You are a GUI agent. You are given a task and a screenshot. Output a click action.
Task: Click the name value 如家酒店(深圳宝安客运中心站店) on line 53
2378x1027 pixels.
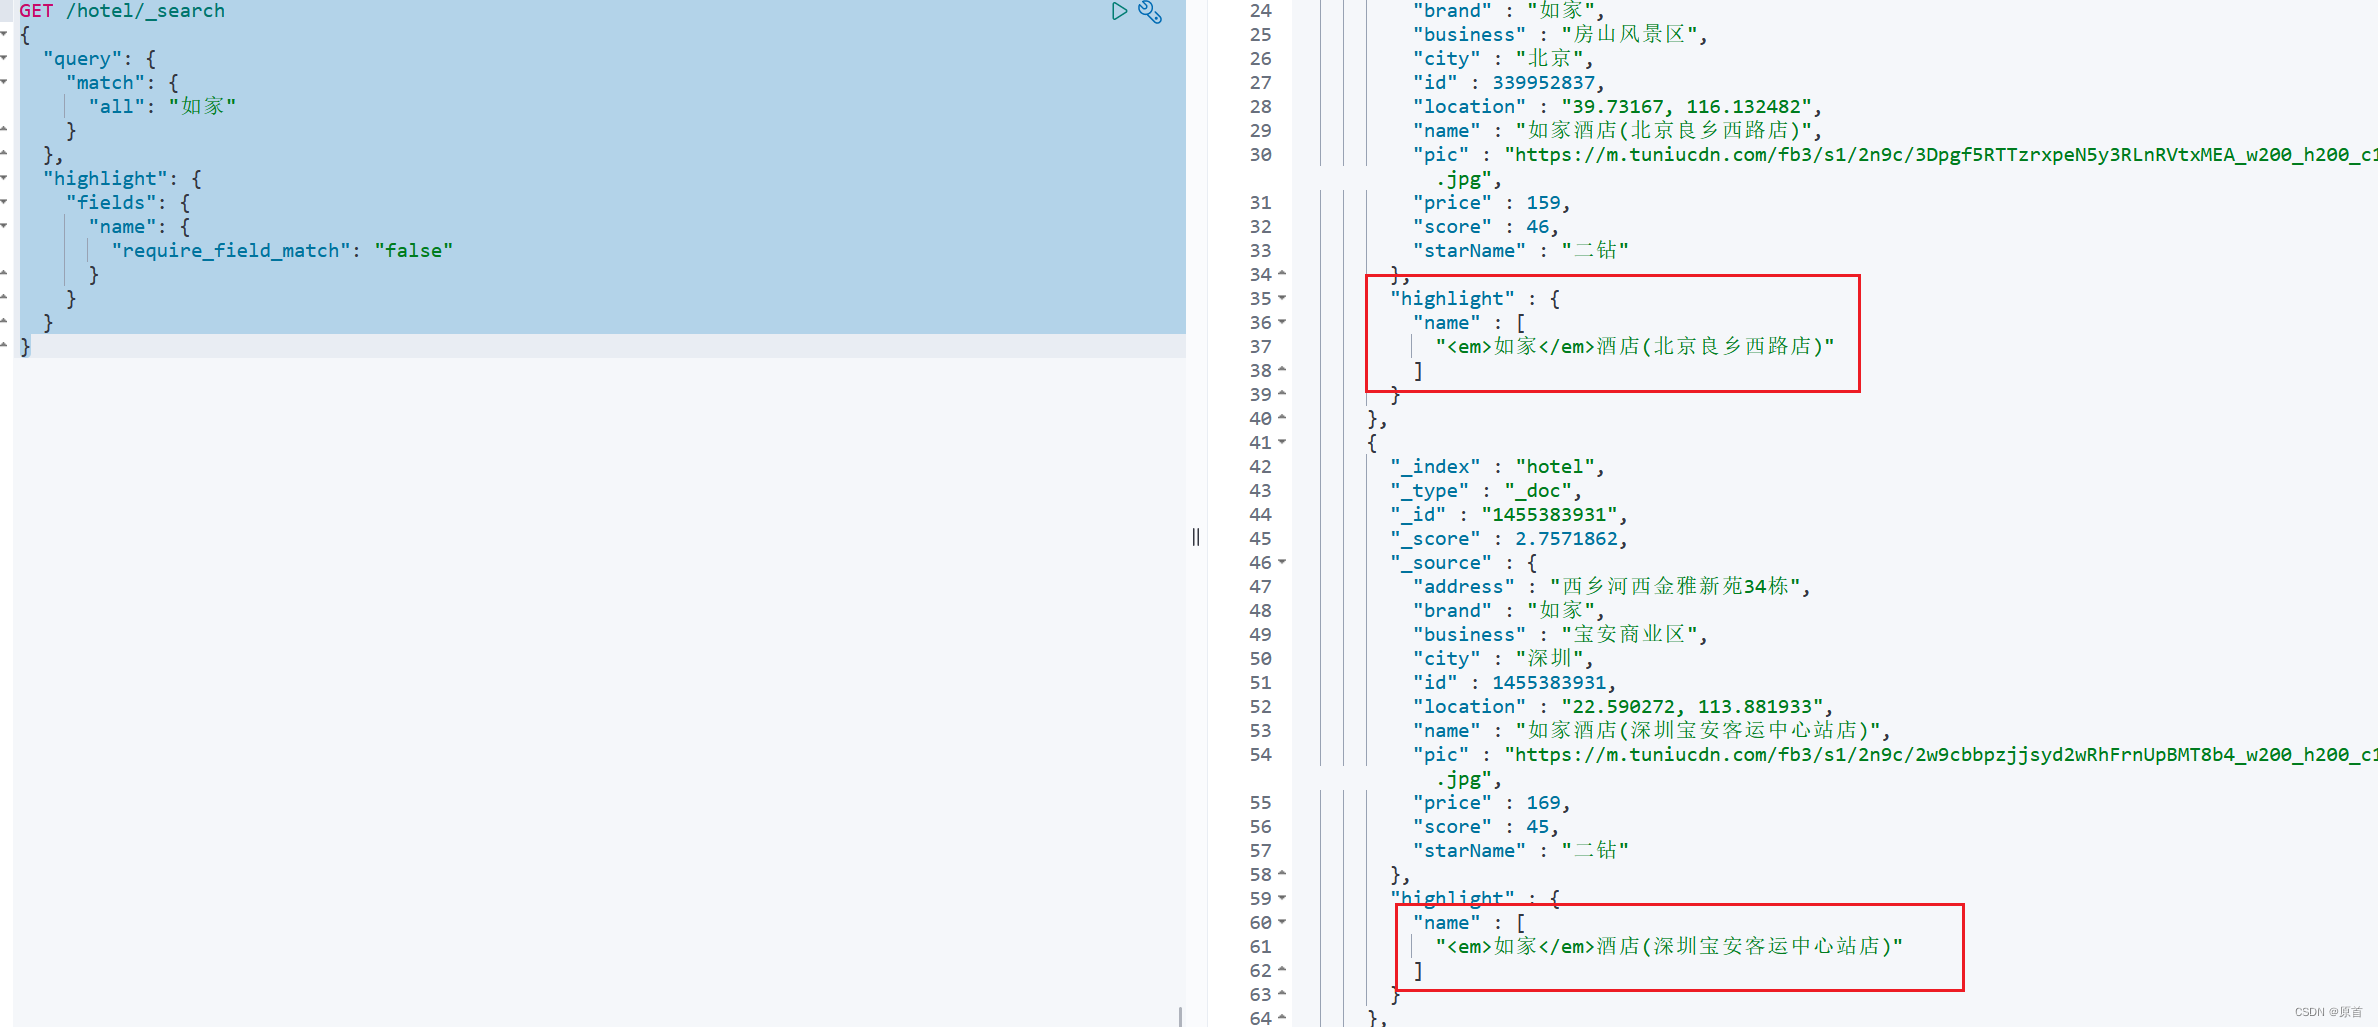[1698, 731]
